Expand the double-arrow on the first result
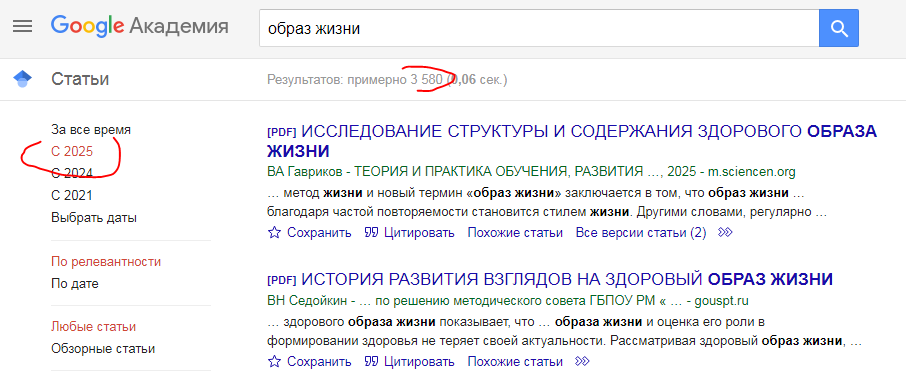This screenshot has width=906, height=371. pyautogui.click(x=725, y=233)
